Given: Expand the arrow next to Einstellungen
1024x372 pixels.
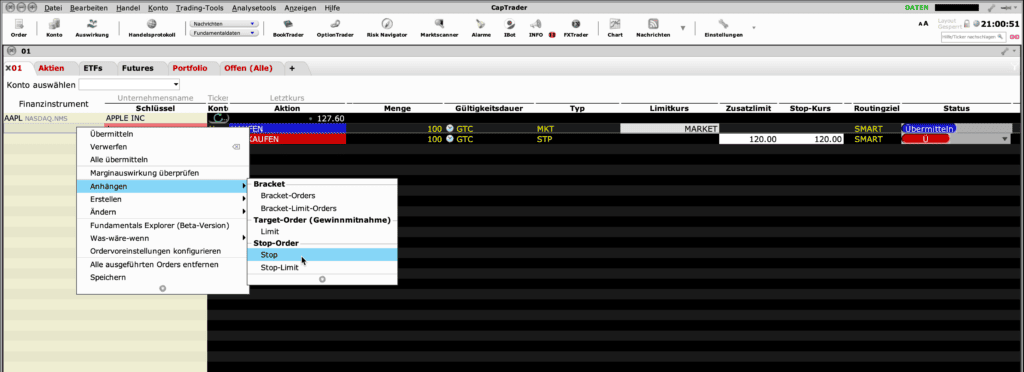Looking at the screenshot, I should pyautogui.click(x=754, y=28).
